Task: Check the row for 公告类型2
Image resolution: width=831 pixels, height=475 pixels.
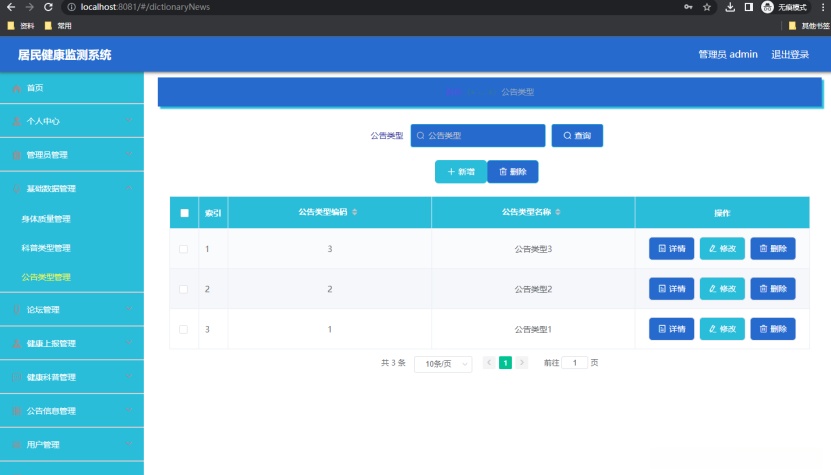Action: click(x=183, y=289)
